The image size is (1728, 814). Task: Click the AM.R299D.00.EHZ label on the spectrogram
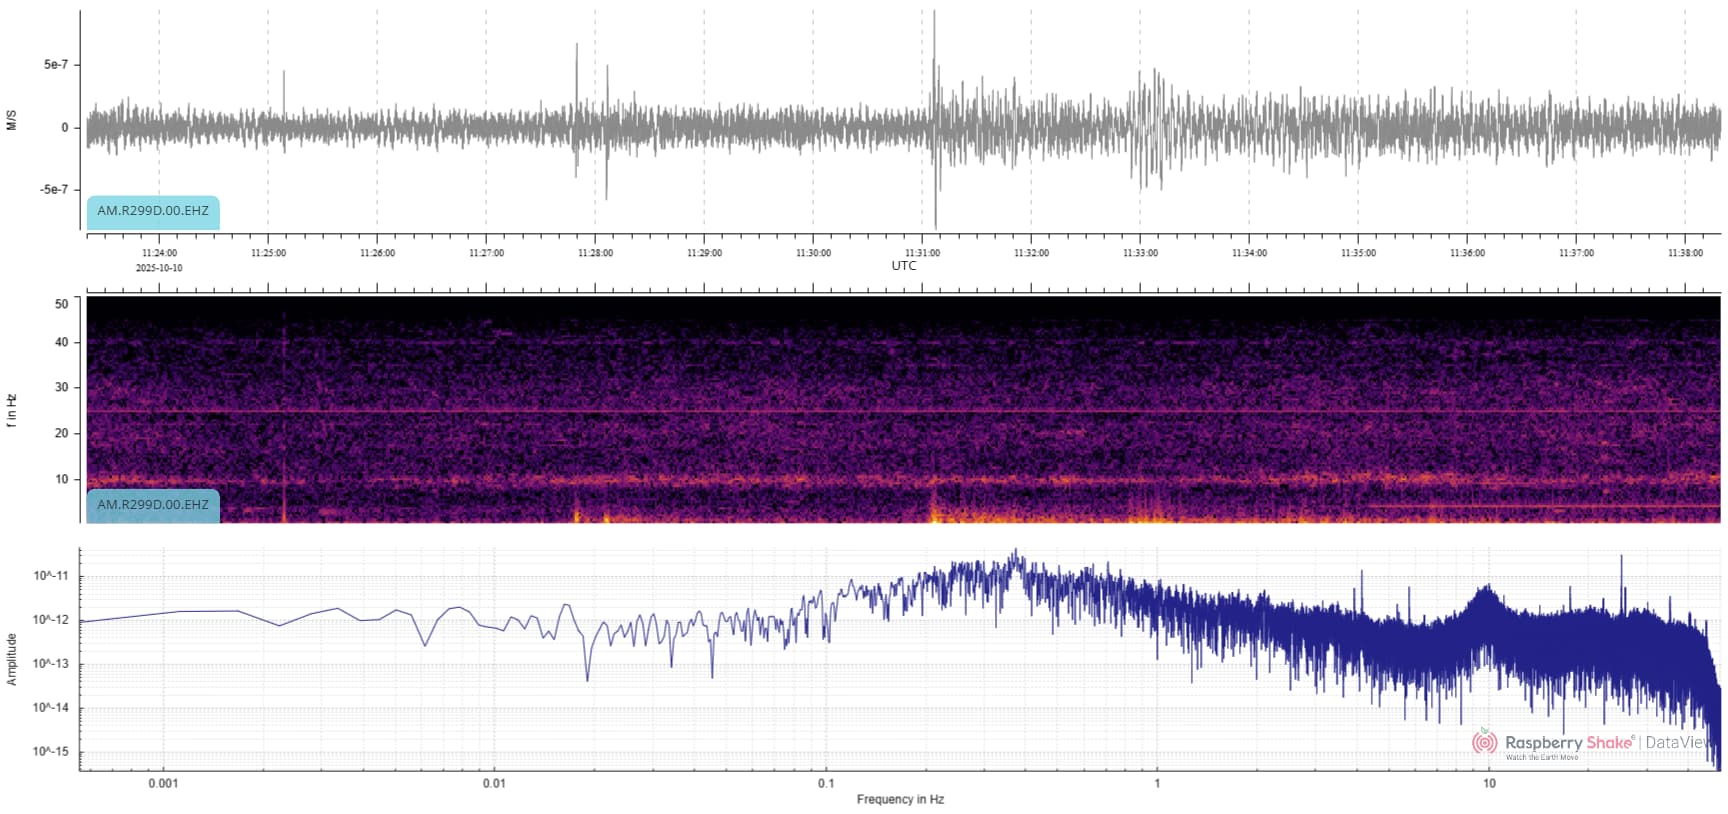pos(153,505)
